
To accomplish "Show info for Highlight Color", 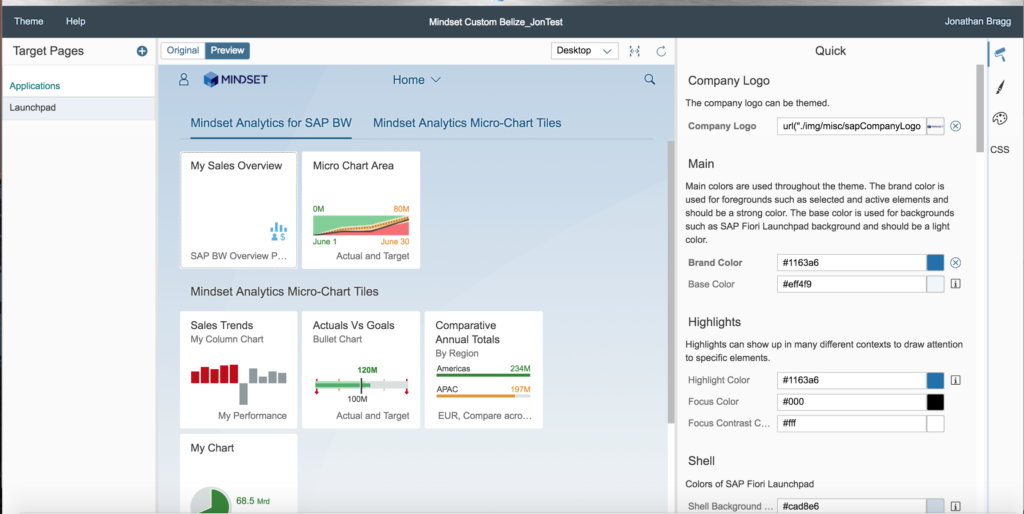I will [x=955, y=380].
